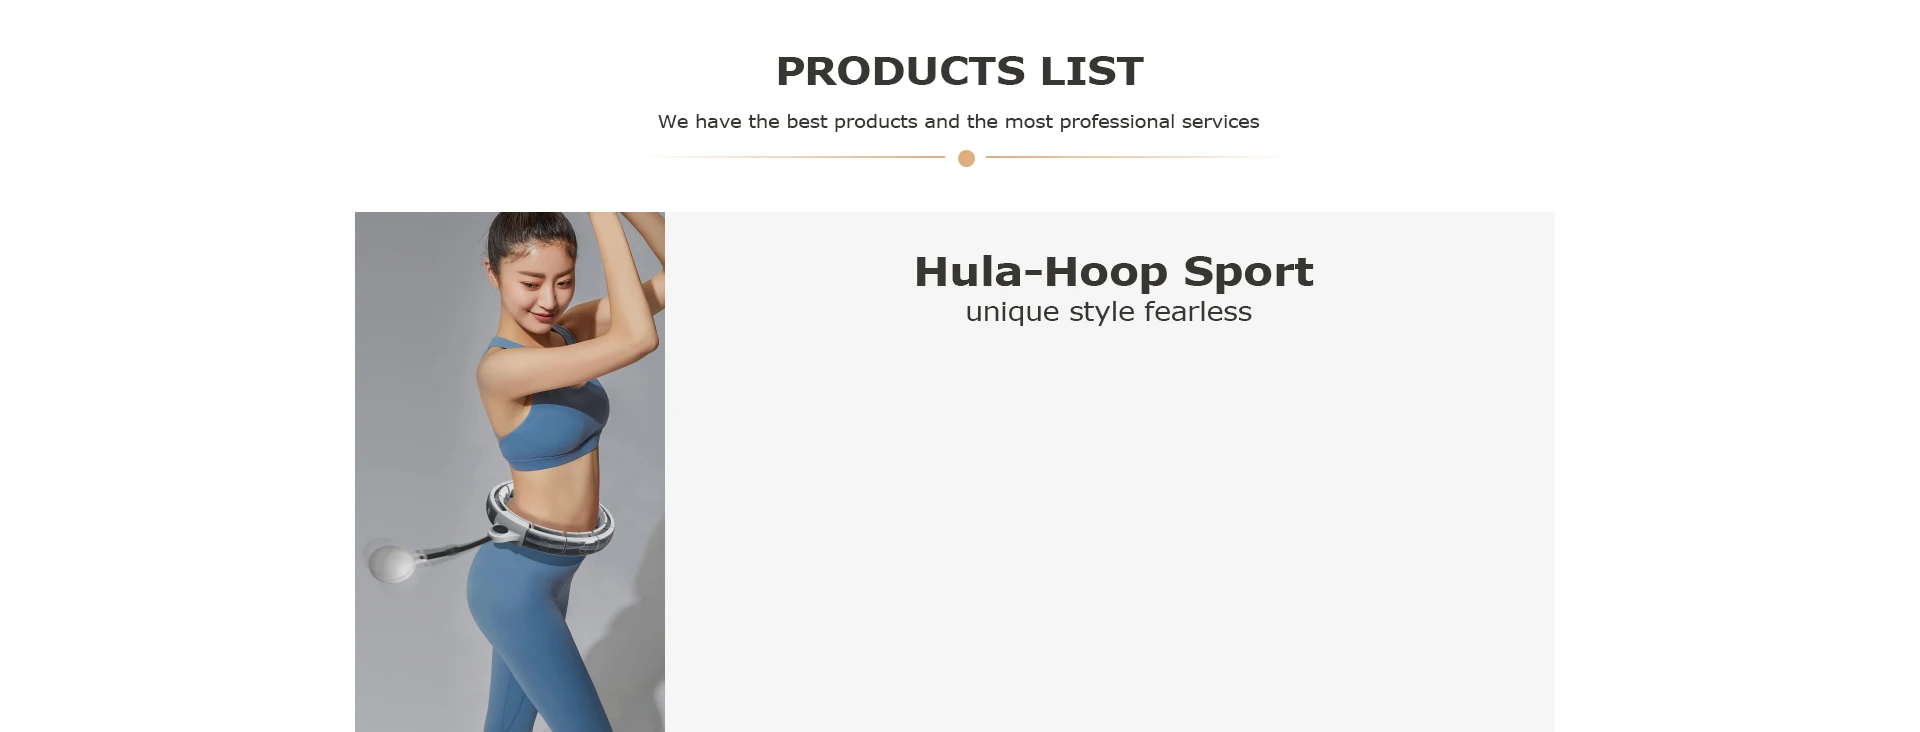Click the orange dot divider ornament
Screen dimensions: 1920x732
(966, 158)
